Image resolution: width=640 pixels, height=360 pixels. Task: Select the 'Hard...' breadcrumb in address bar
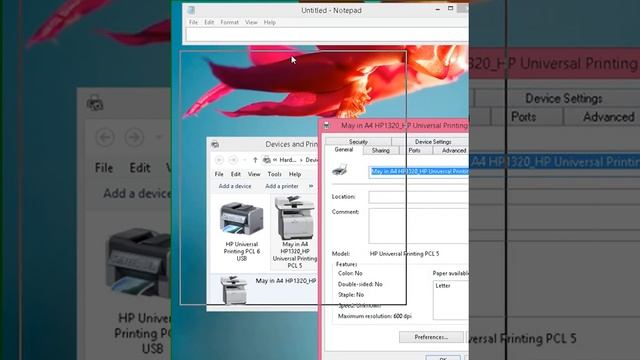click(x=287, y=160)
